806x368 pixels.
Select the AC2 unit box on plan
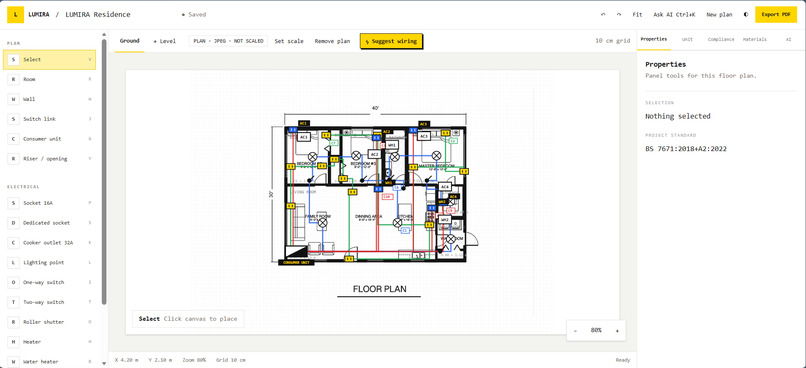pos(374,154)
